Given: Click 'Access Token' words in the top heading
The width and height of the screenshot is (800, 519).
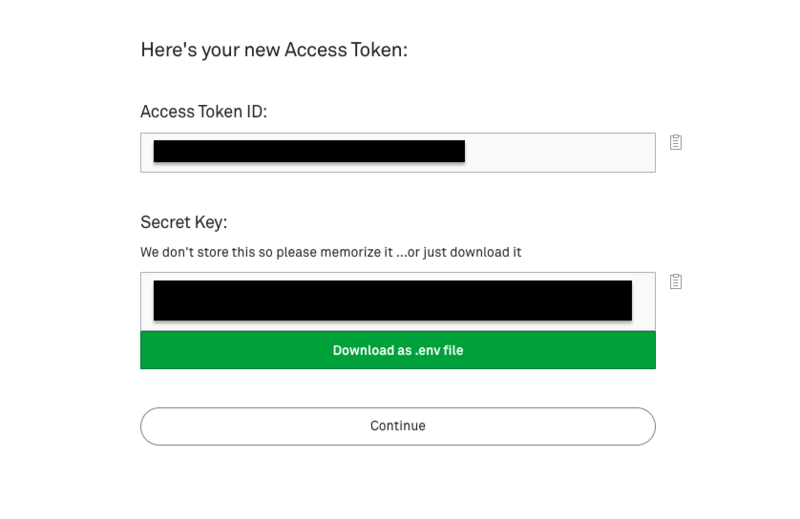Looking at the screenshot, I should click(344, 50).
